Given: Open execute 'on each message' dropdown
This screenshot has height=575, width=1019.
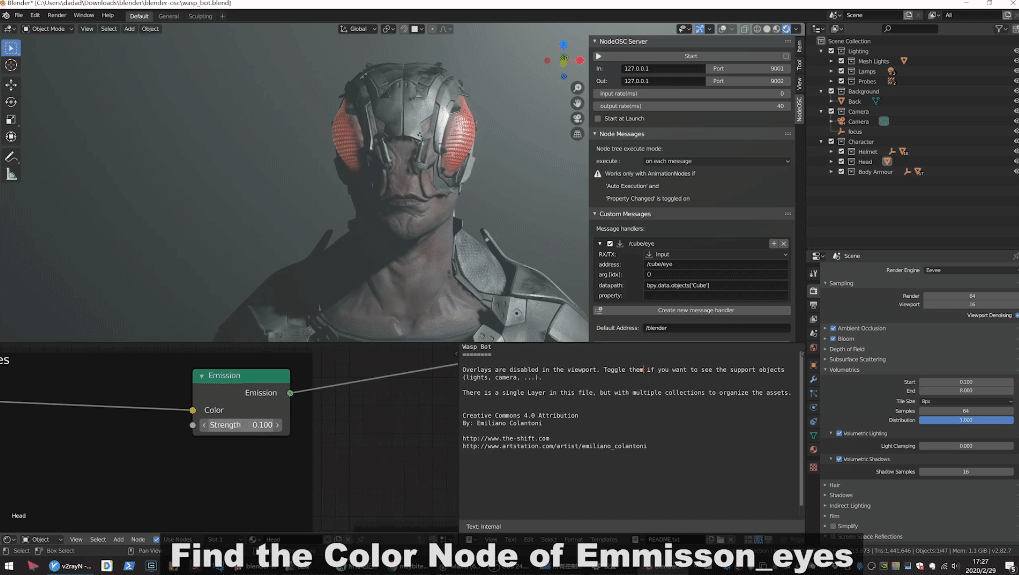Looking at the screenshot, I should pyautogui.click(x=717, y=161).
